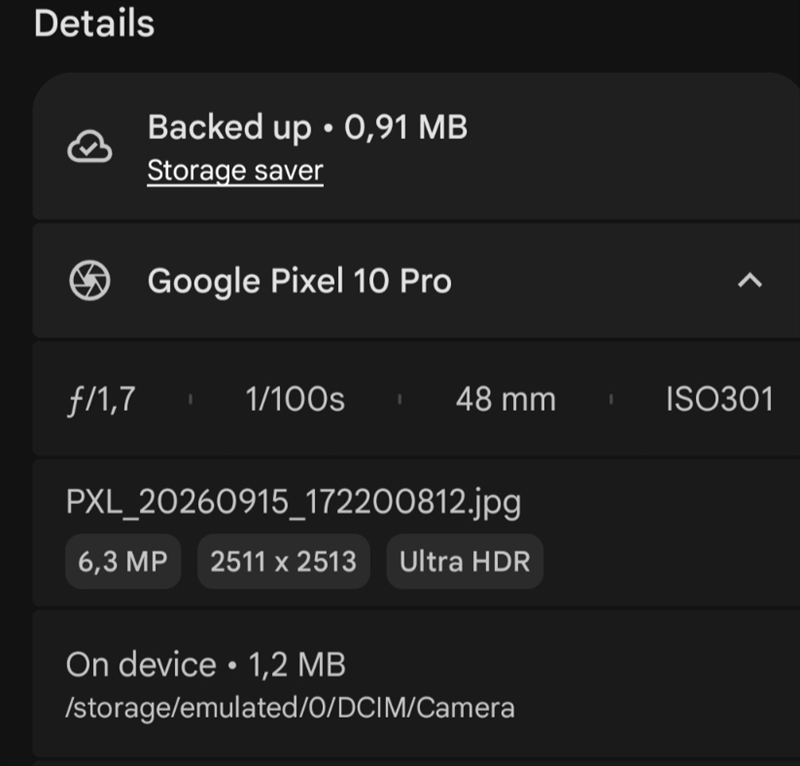800x766 pixels.
Task: Tap the 6,3 MP chip
Action: 123,561
